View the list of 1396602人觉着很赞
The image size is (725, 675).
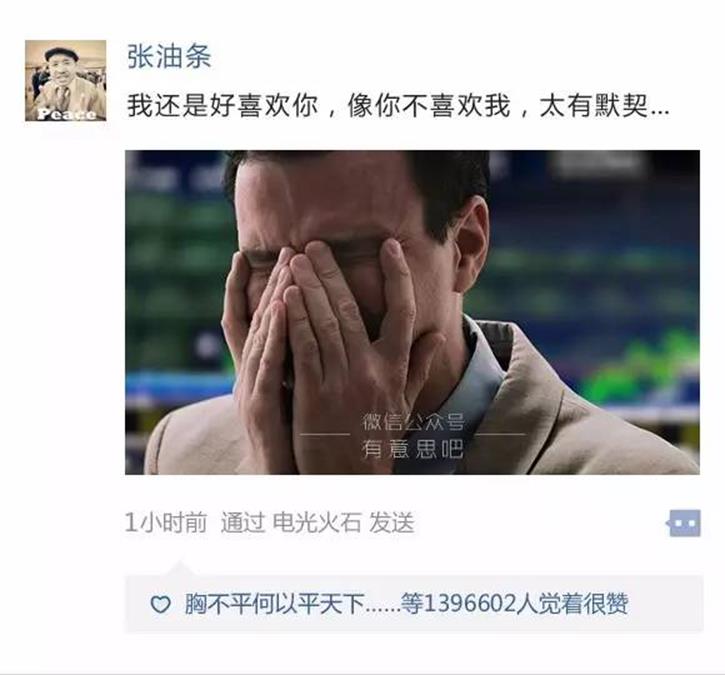coord(525,603)
